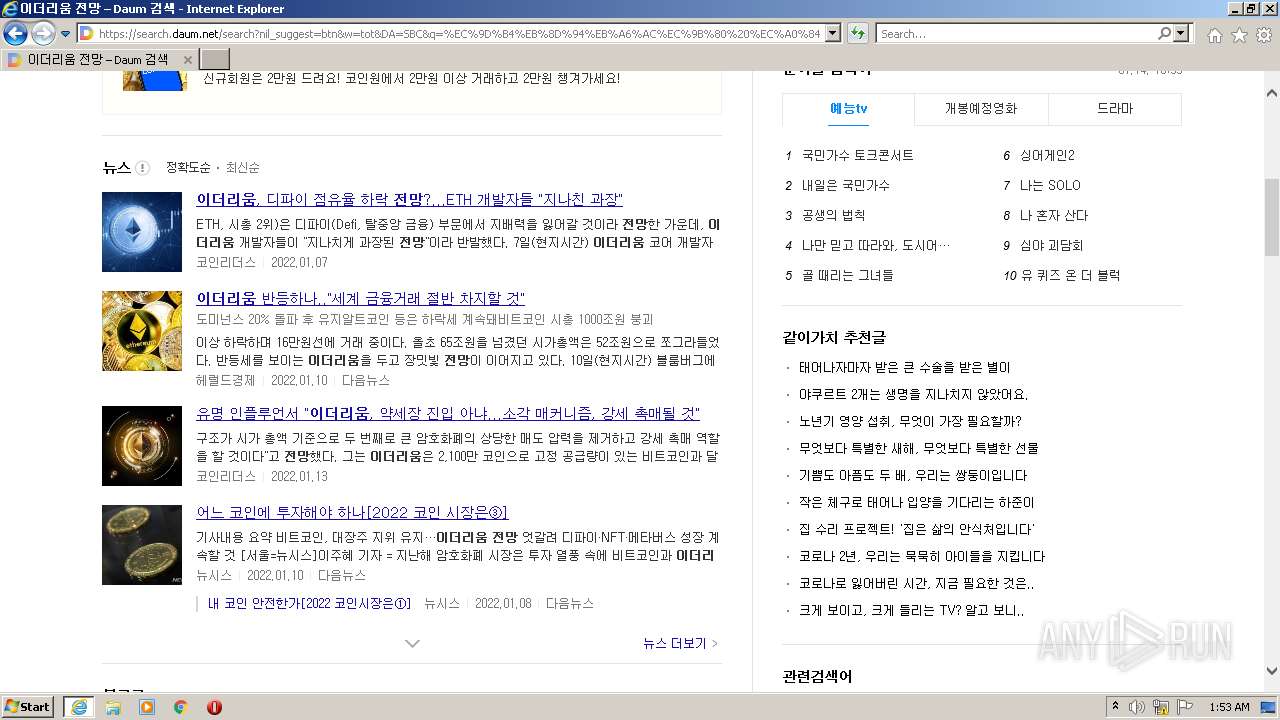Open recent pages dropdown beside Forward button

pos(65,34)
